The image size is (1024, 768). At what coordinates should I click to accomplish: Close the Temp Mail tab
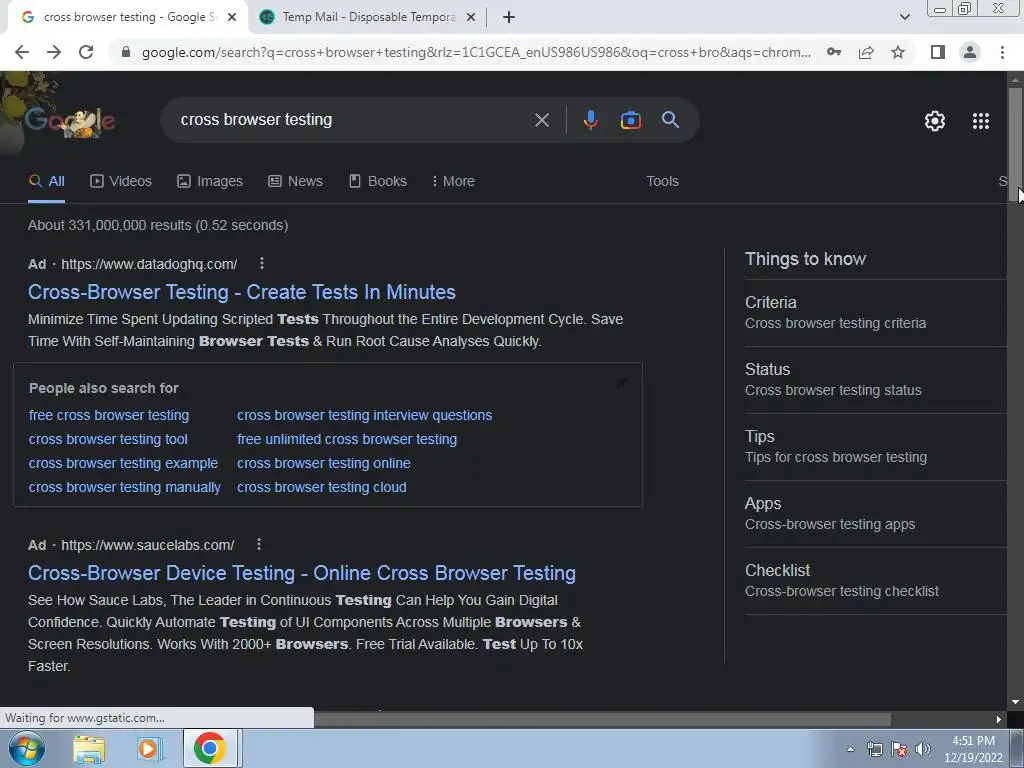coord(471,18)
